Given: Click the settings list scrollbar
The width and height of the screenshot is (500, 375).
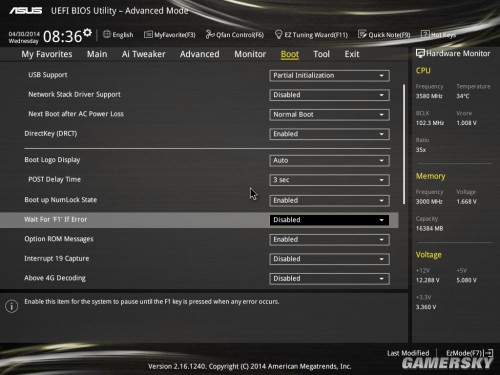Looking at the screenshot, I should click(404, 144).
